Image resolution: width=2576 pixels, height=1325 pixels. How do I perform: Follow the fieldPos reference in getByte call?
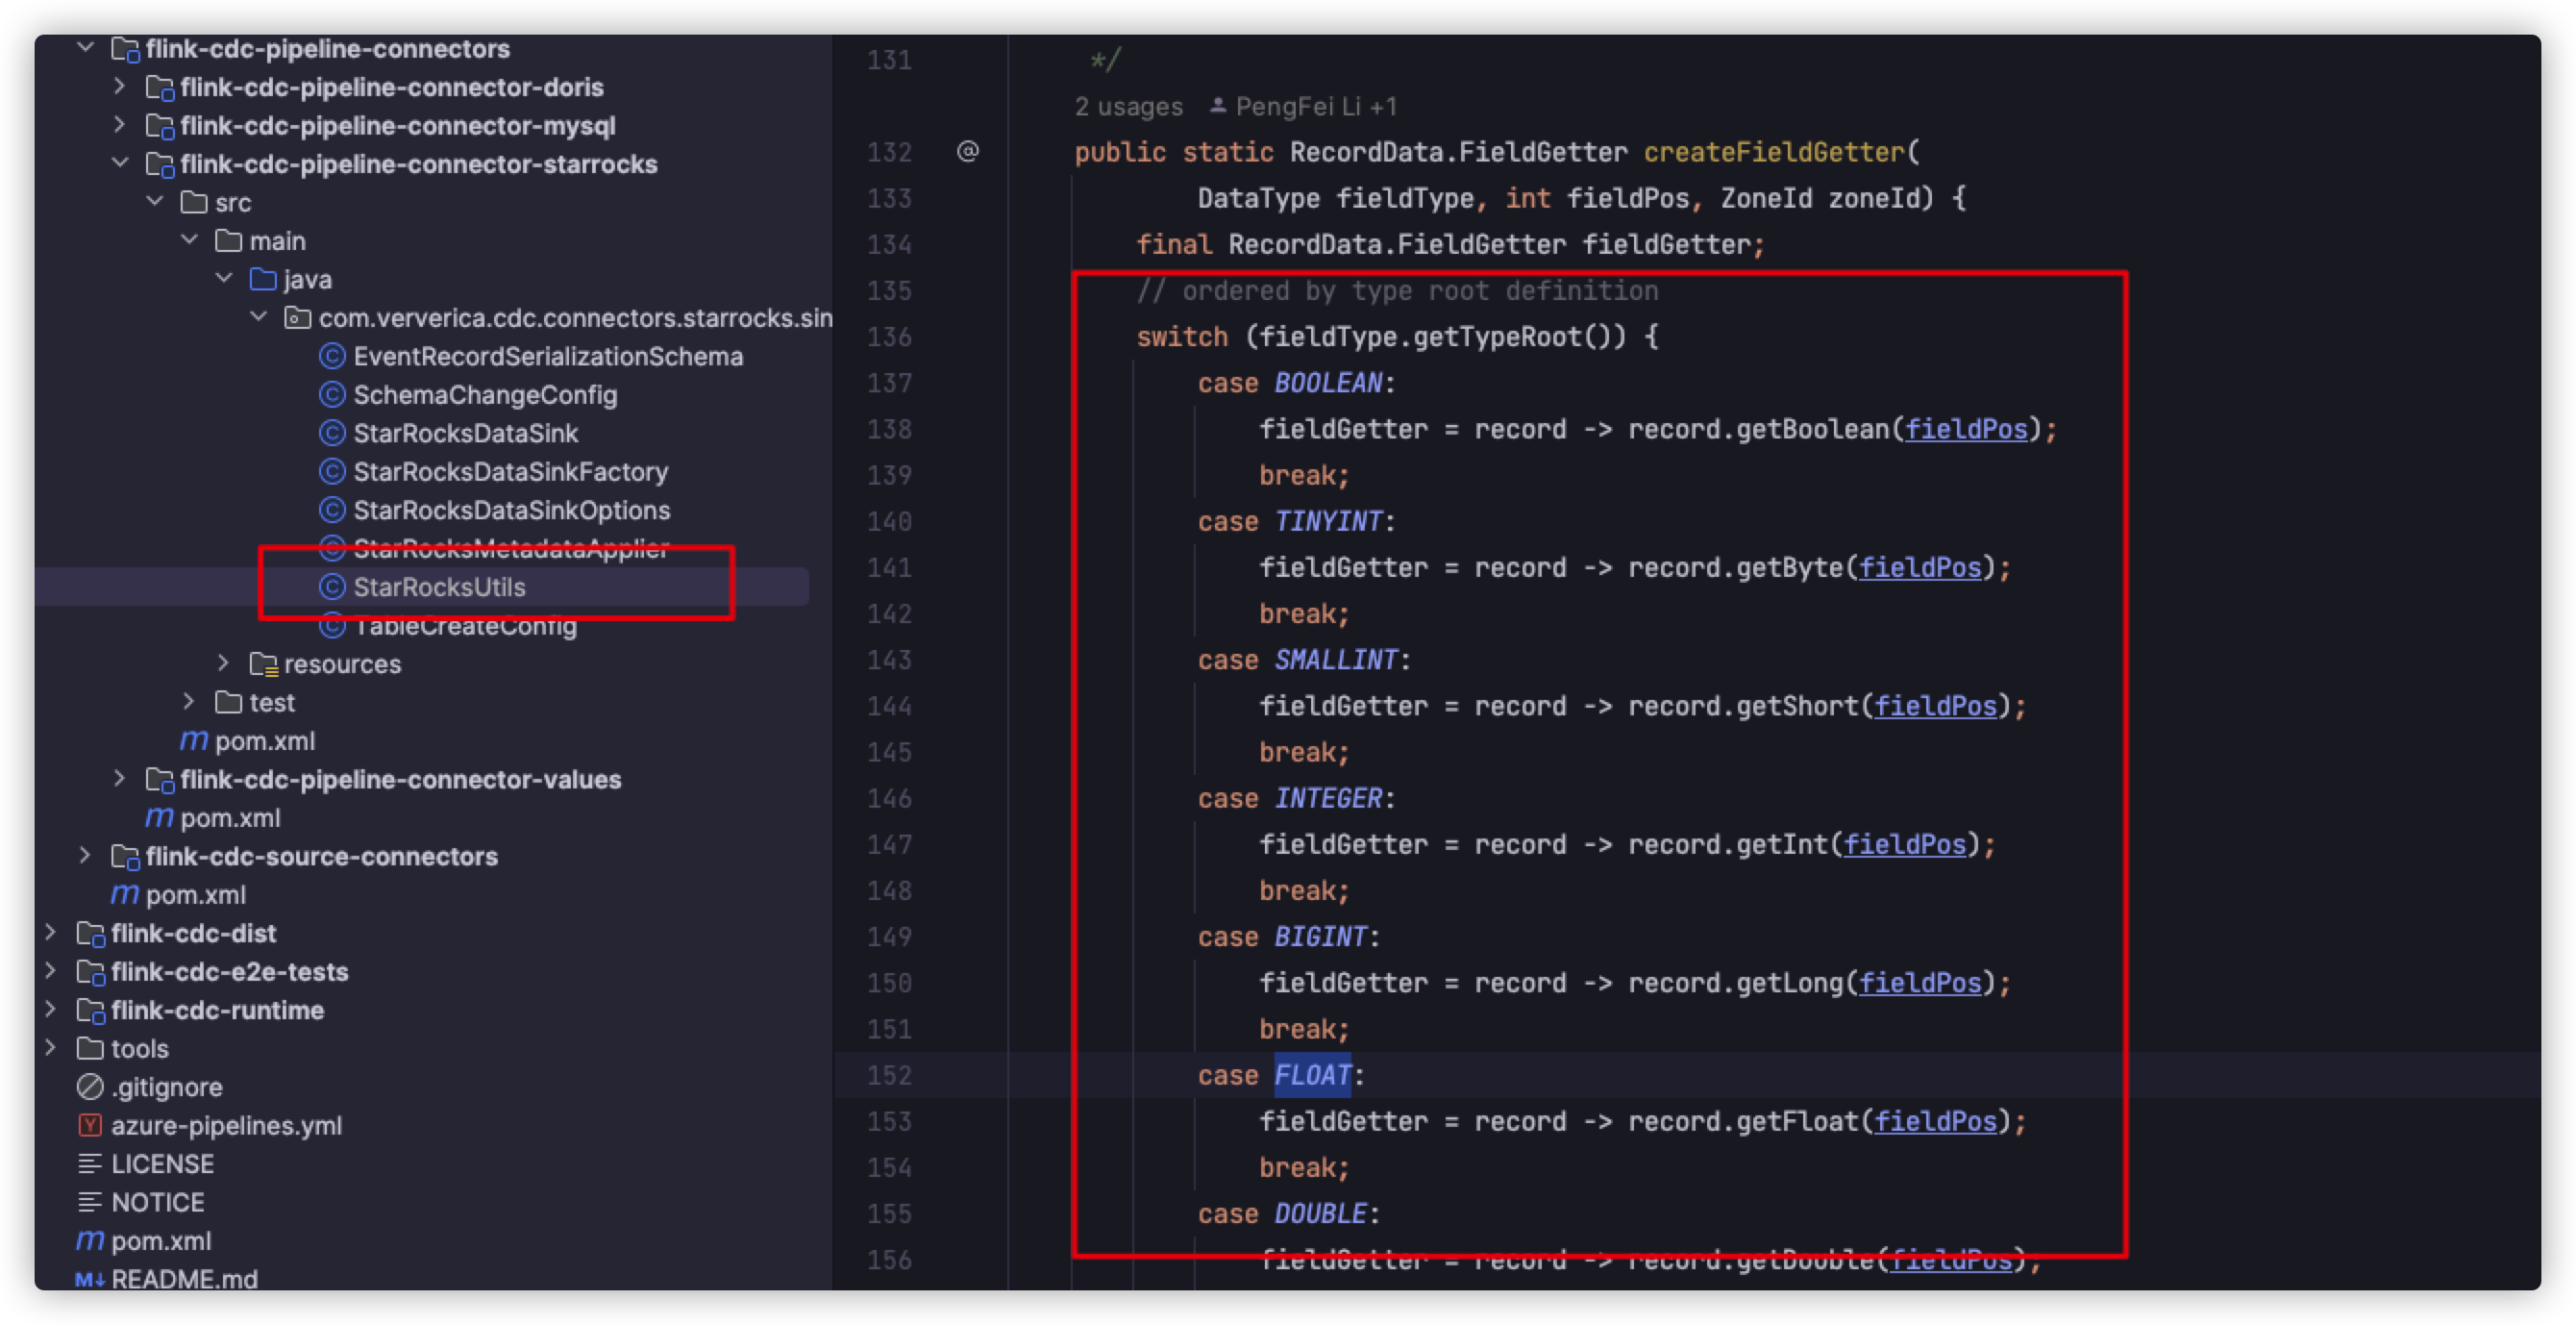click(x=1920, y=567)
